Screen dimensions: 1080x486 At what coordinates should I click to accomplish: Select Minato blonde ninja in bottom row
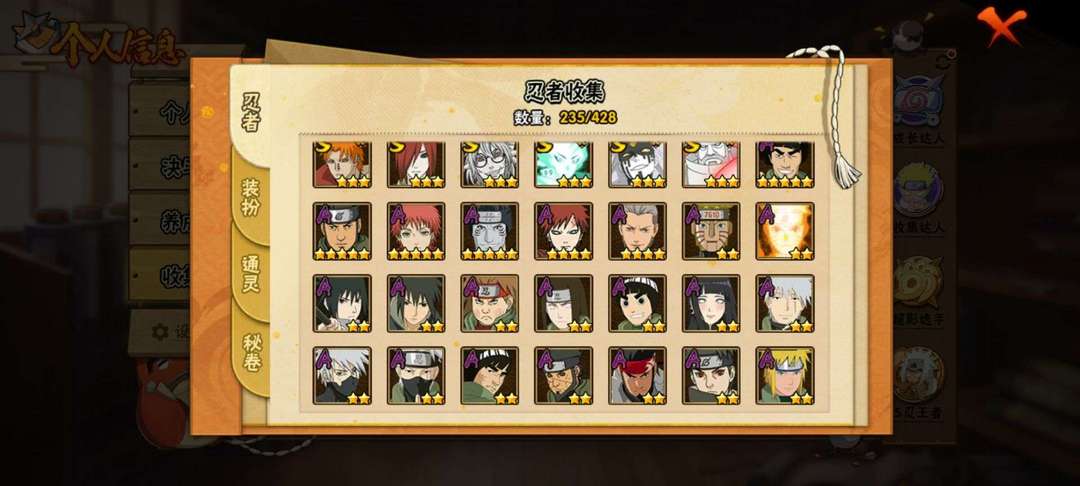(785, 375)
